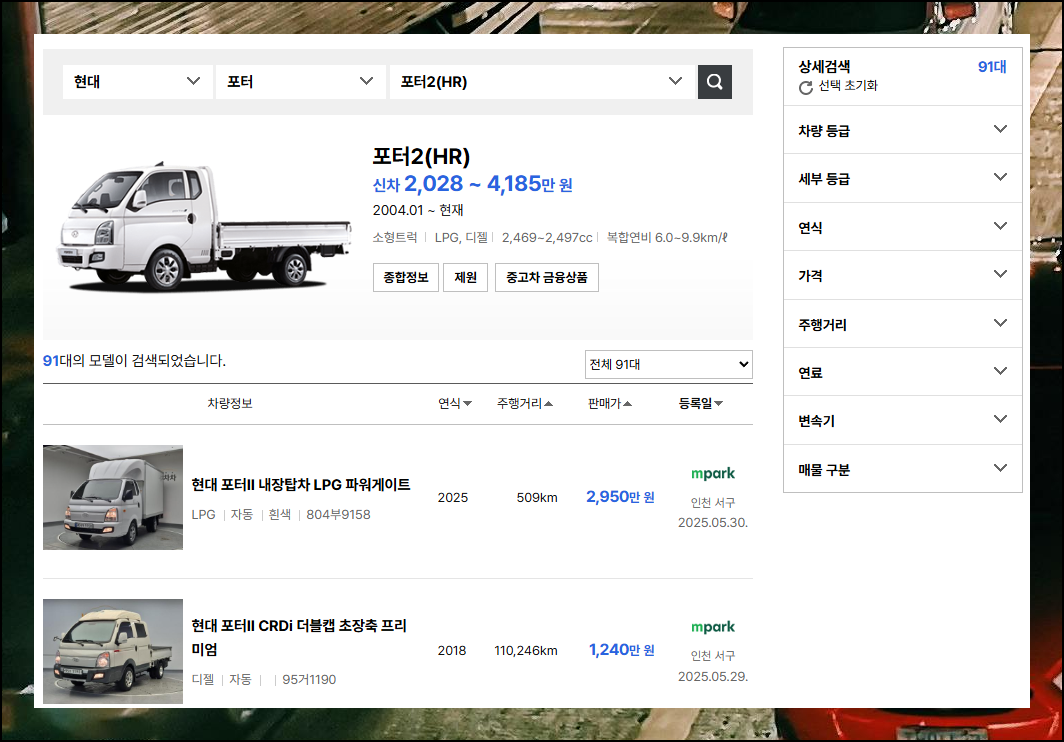The image size is (1064, 742).
Task: Click the 95거1190 plate number
Action: (309, 680)
